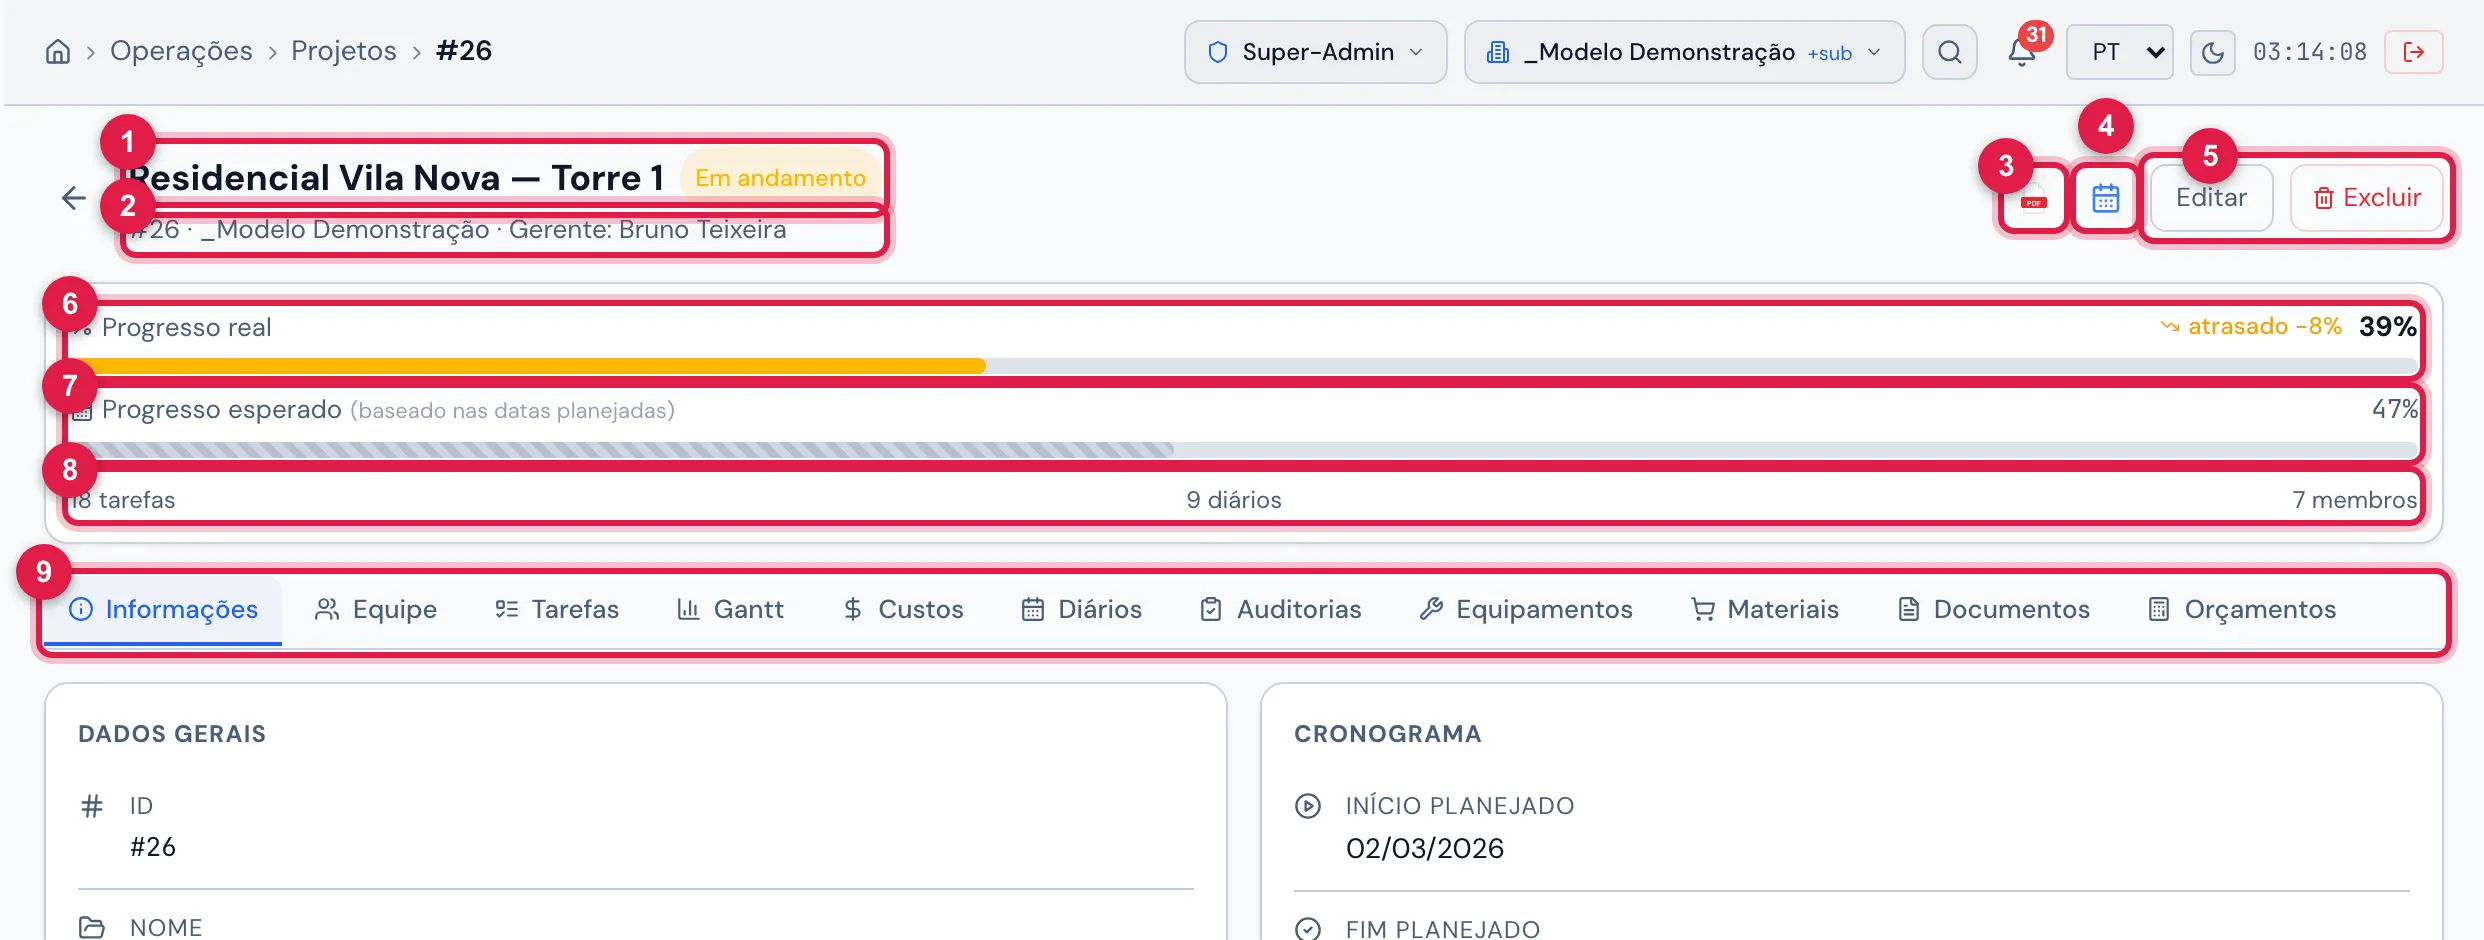Switch to Auditorias tab

pyautogui.click(x=1281, y=609)
